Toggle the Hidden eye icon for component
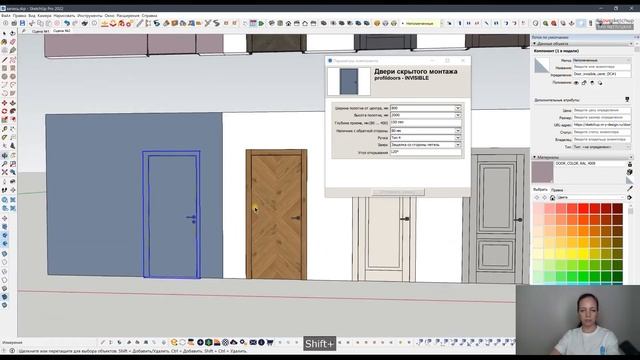This screenshot has width=640, height=360. [x=576, y=83]
